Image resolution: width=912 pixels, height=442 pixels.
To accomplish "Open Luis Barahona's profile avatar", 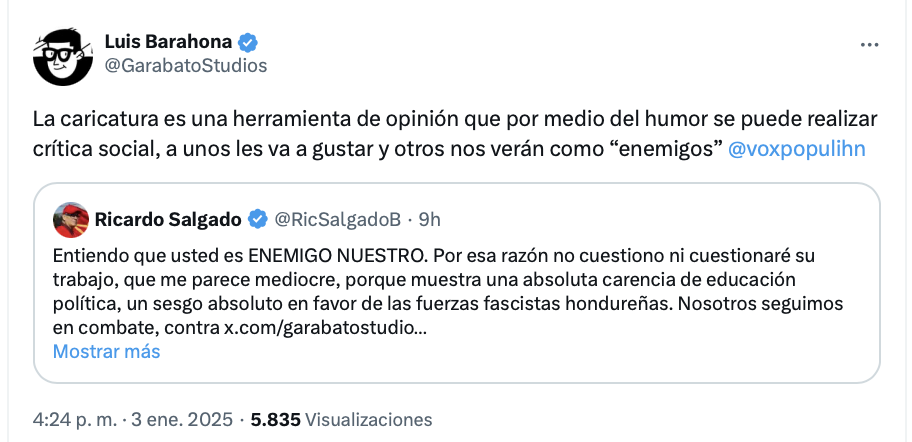I will (x=63, y=56).
